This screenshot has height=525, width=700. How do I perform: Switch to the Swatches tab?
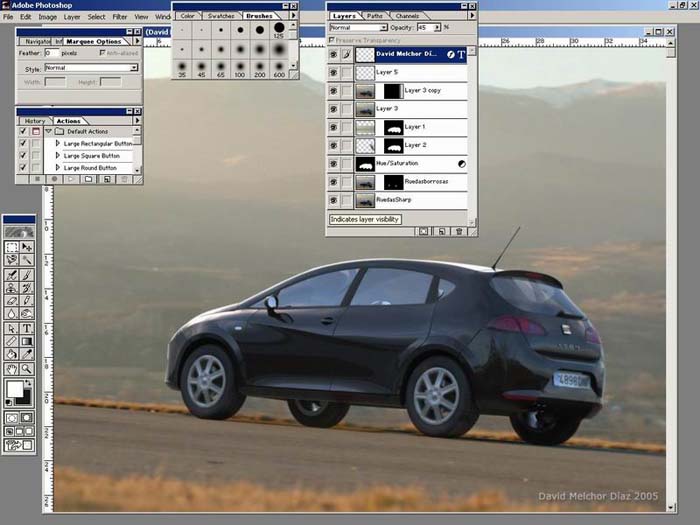point(222,16)
